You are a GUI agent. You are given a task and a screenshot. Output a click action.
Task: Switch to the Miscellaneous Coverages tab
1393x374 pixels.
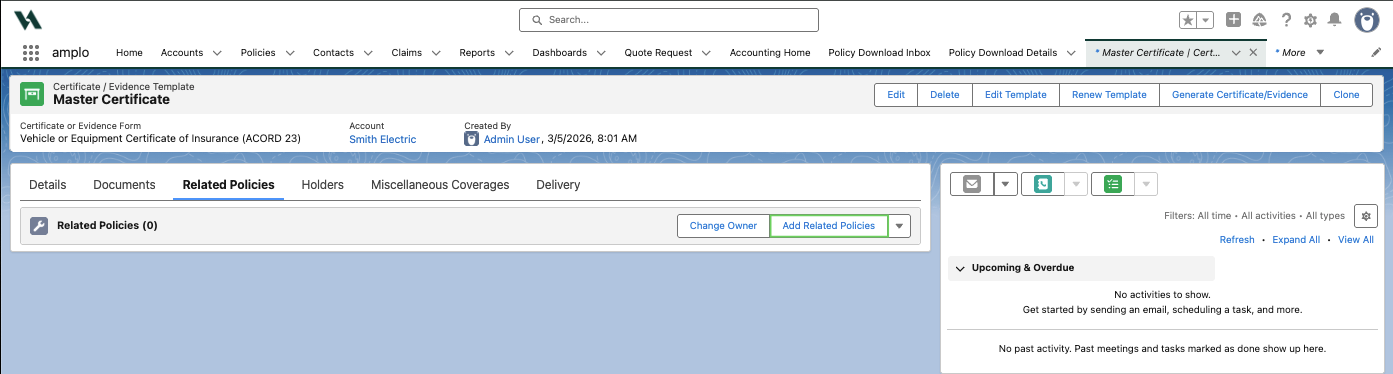pyautogui.click(x=440, y=185)
